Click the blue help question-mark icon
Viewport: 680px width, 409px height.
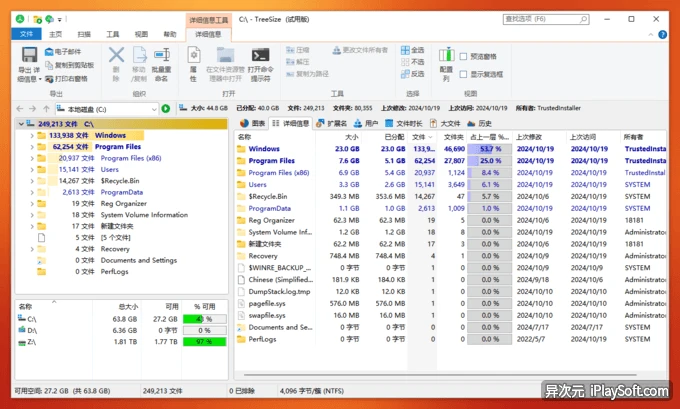coord(663,35)
